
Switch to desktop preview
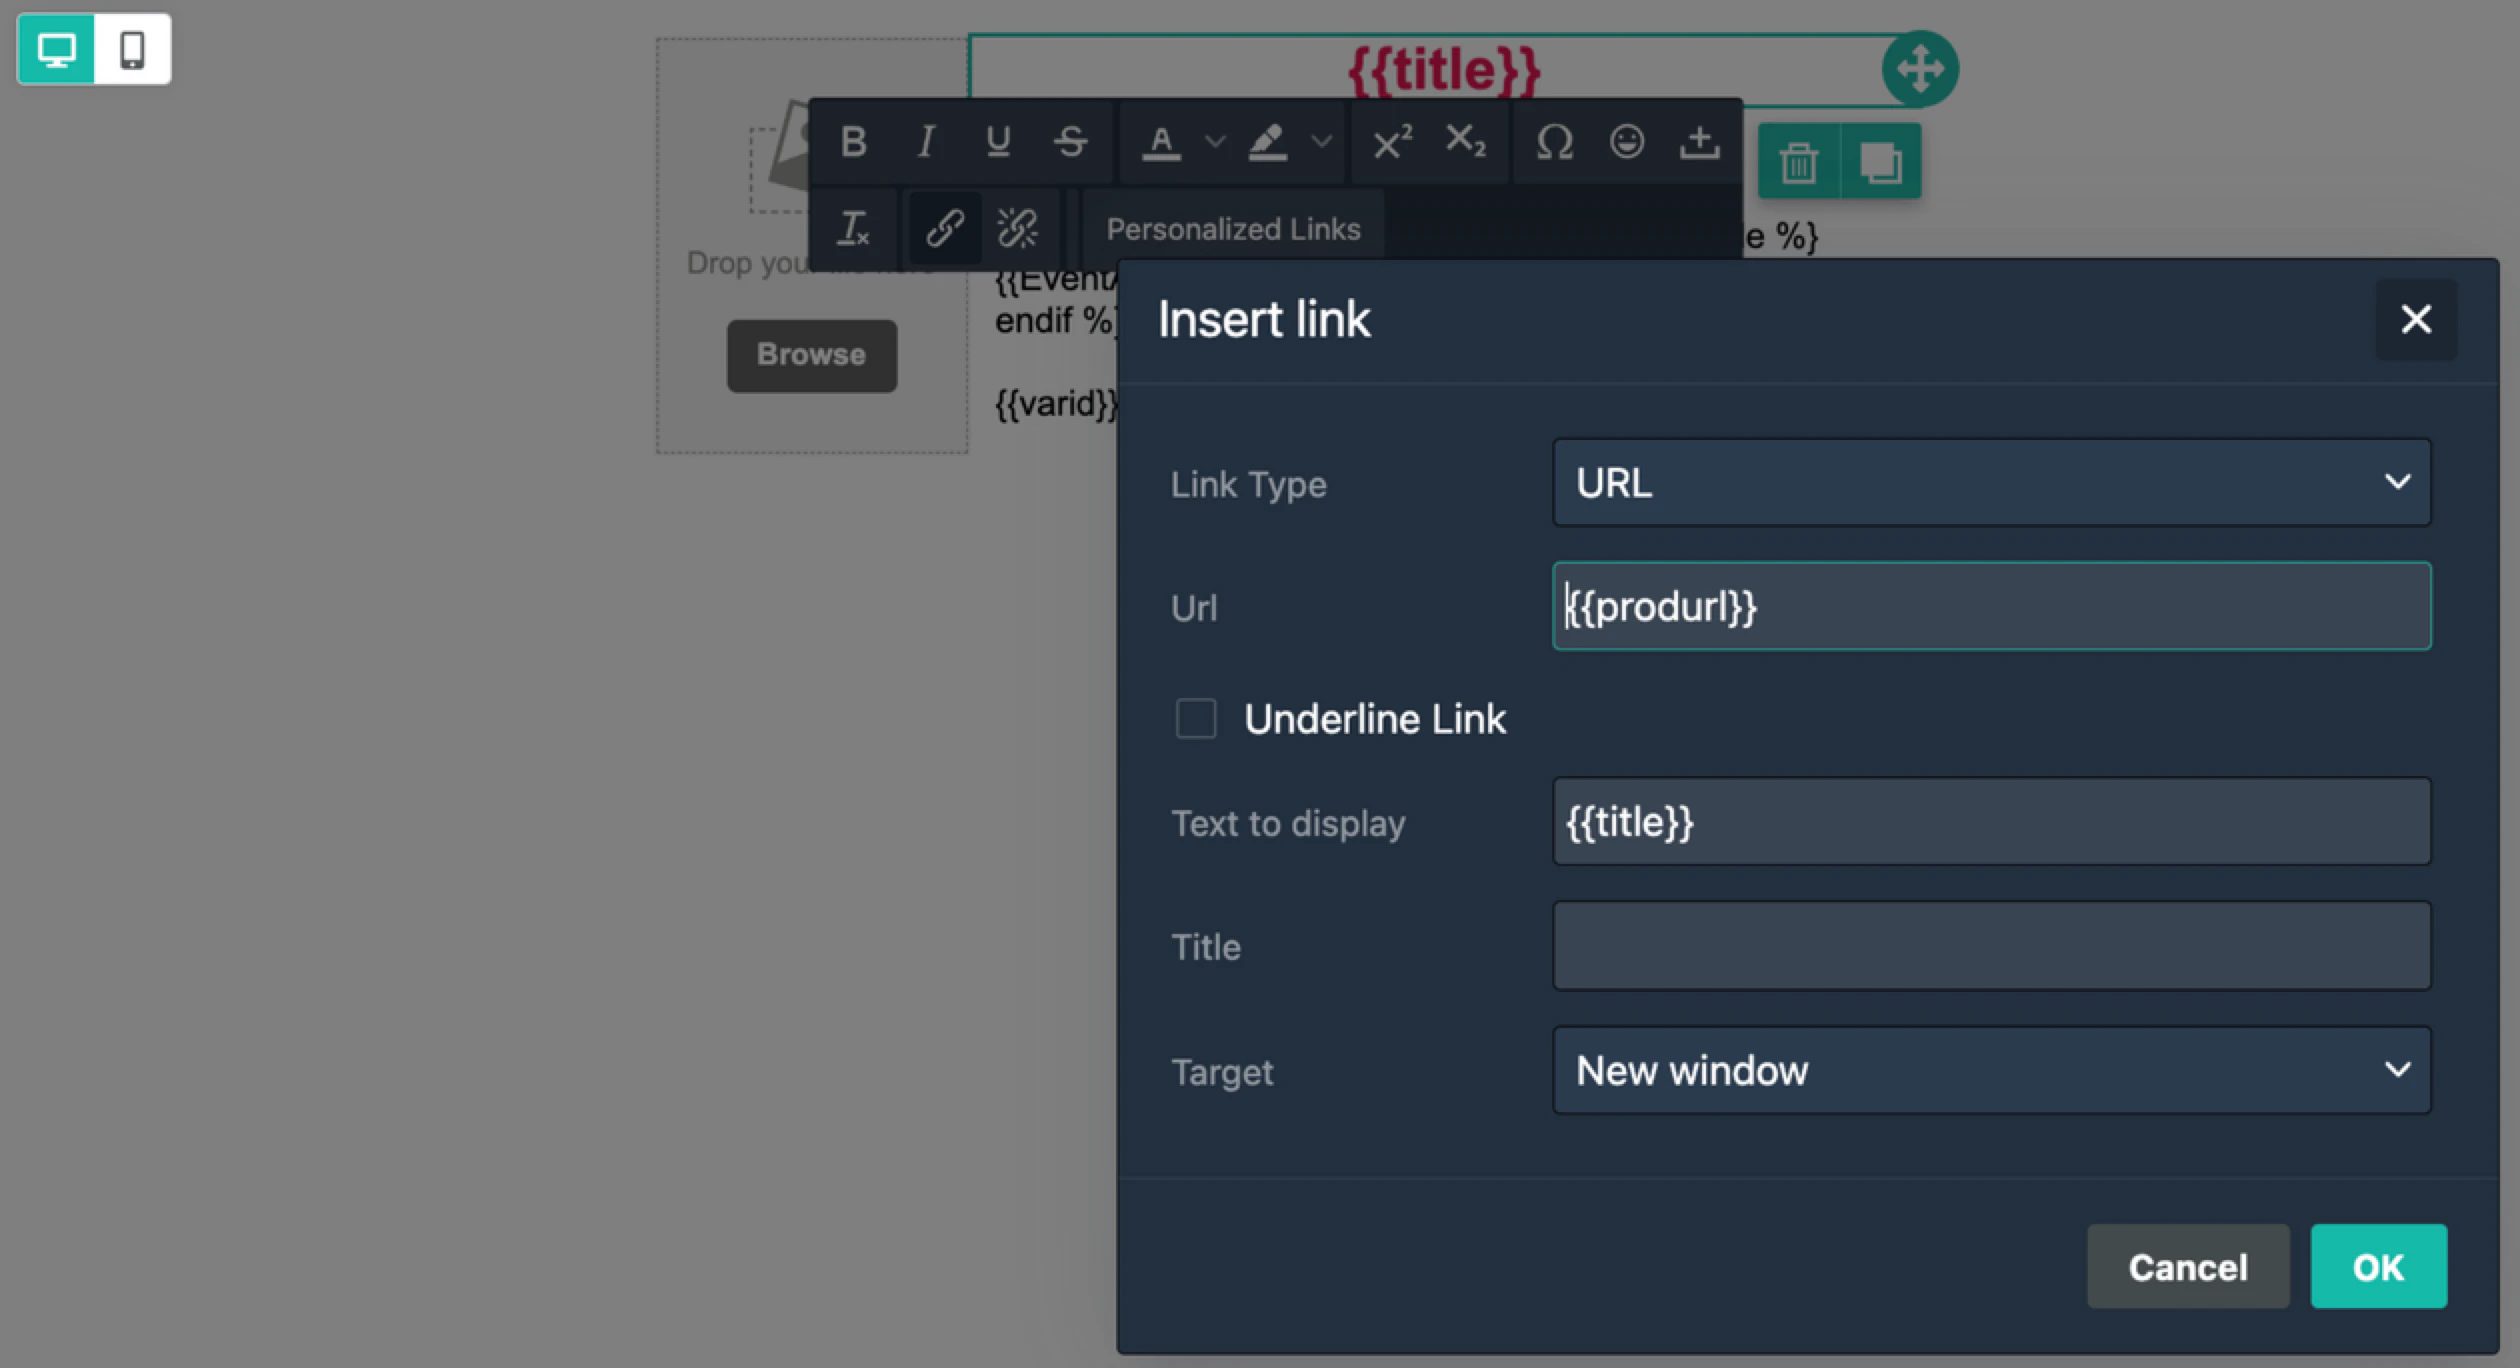click(x=56, y=49)
